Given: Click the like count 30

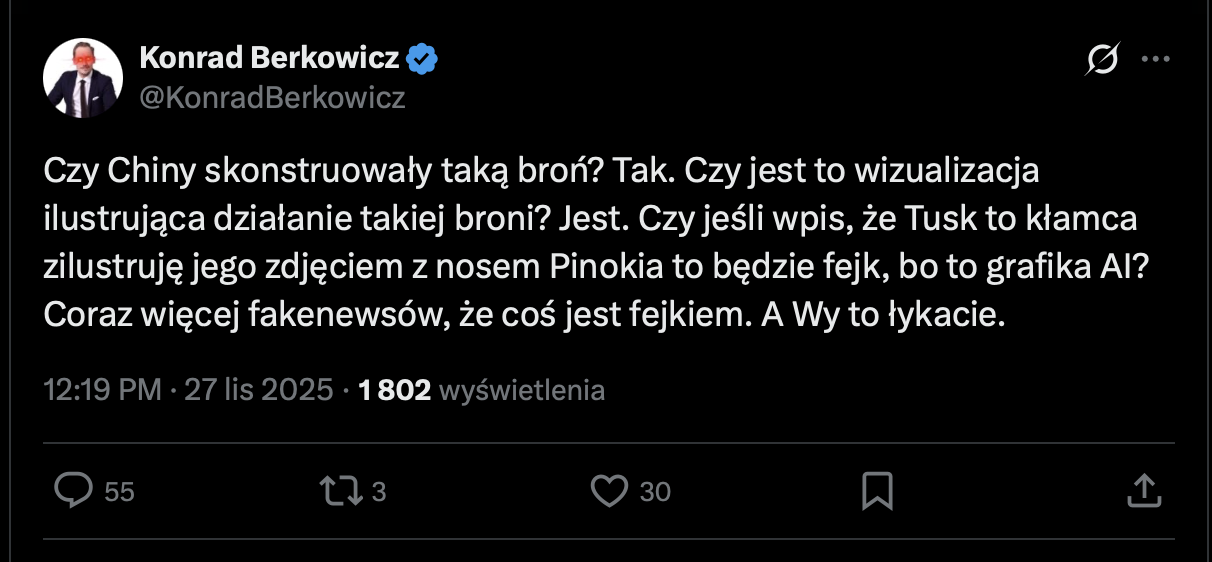Looking at the screenshot, I should click(x=655, y=492).
